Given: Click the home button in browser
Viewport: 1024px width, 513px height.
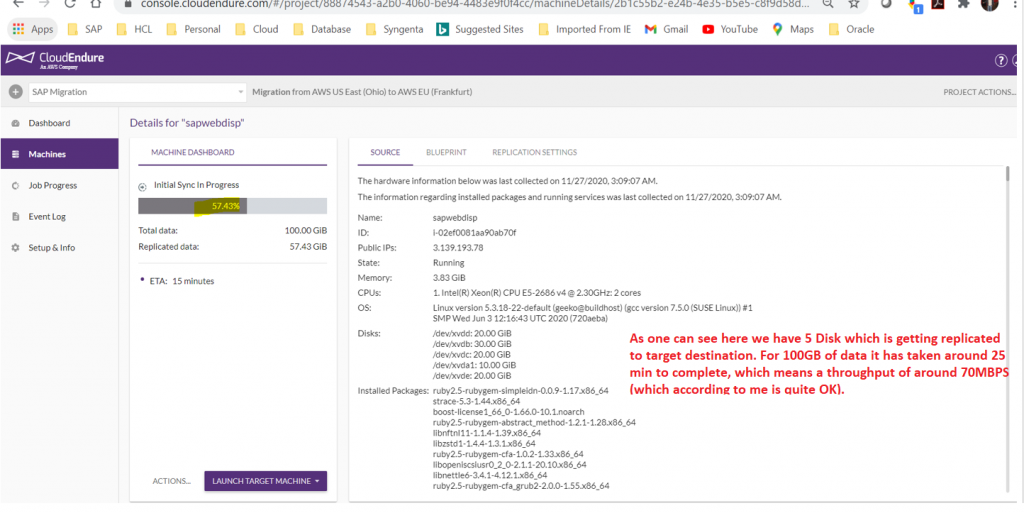Looking at the screenshot, I should coord(96,3).
